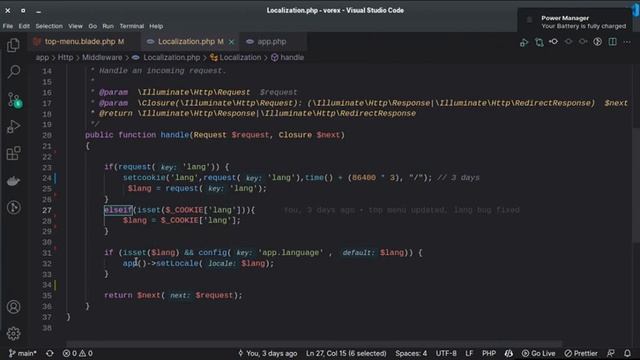This screenshot has width=640, height=360.
Task: Click the compare file revisions icon
Action: click(539, 42)
